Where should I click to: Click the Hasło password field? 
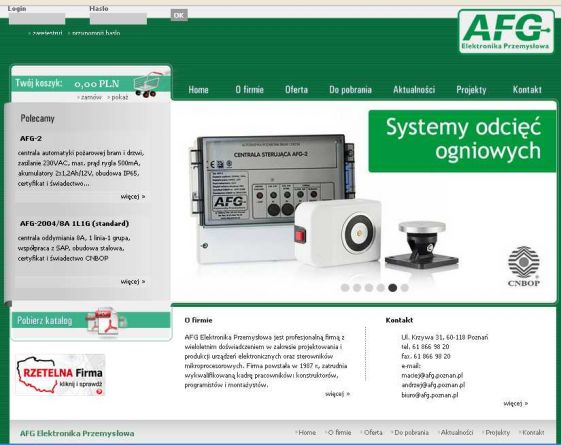(x=118, y=19)
